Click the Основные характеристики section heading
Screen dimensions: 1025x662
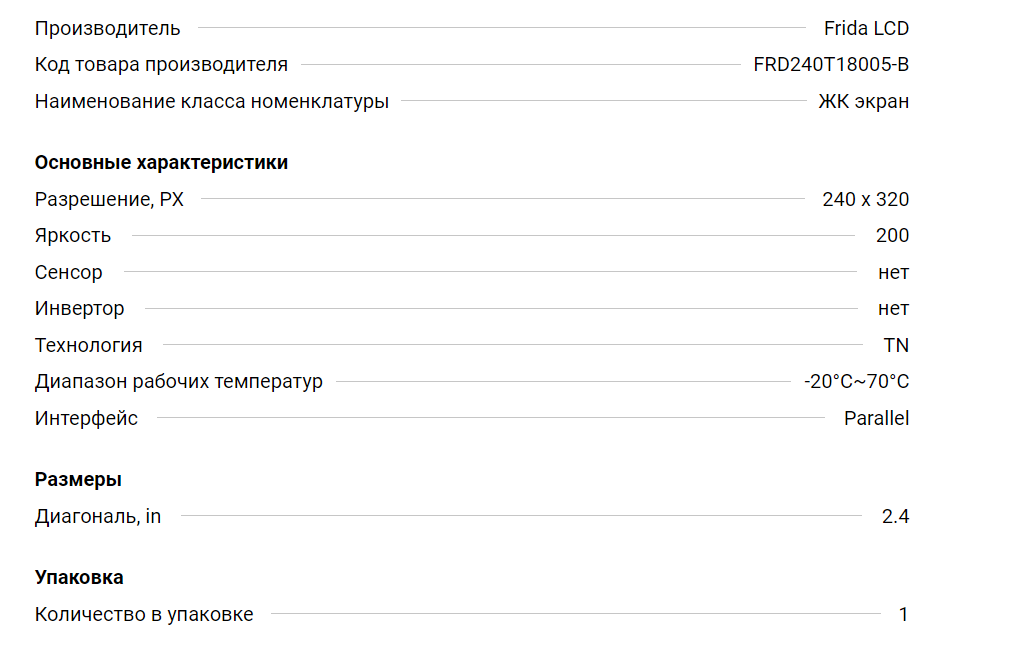pos(161,162)
